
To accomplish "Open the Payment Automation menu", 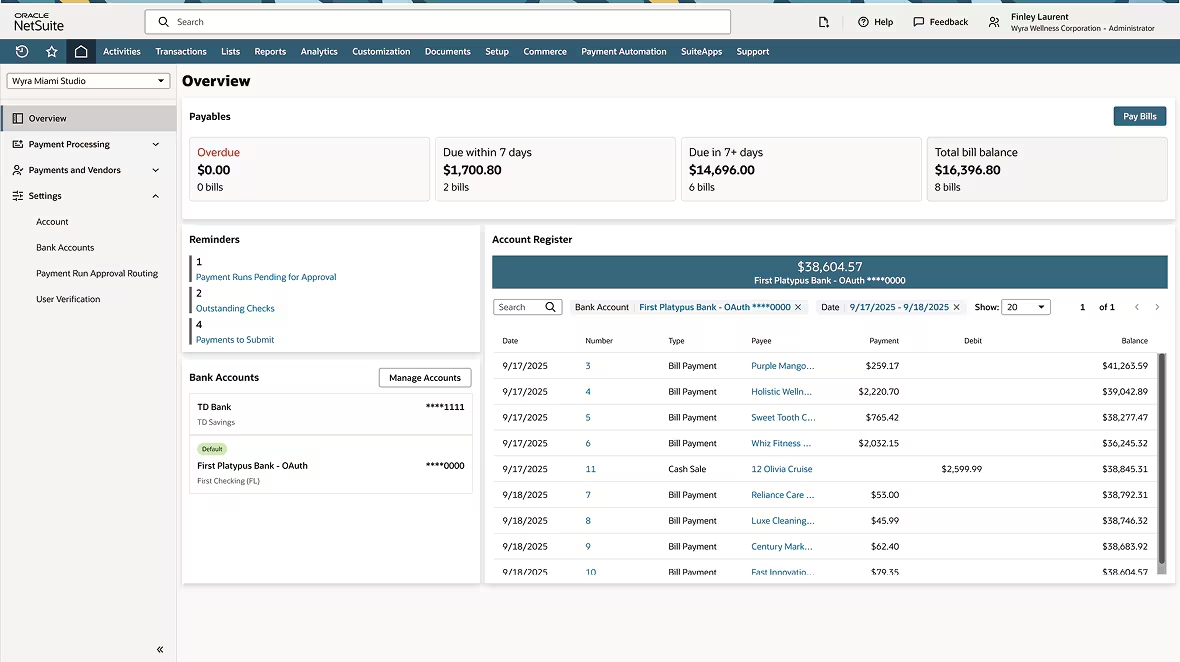I will point(624,51).
